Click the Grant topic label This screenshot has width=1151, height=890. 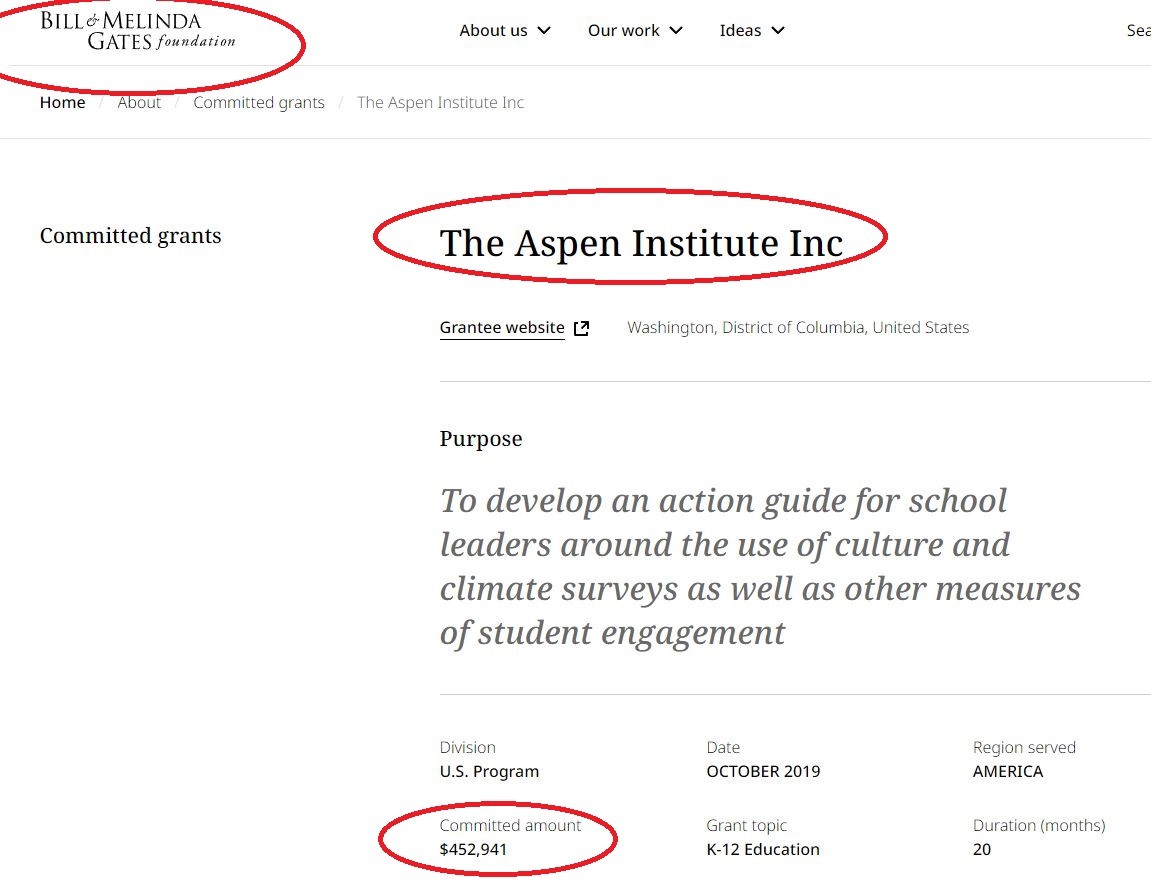(x=747, y=825)
